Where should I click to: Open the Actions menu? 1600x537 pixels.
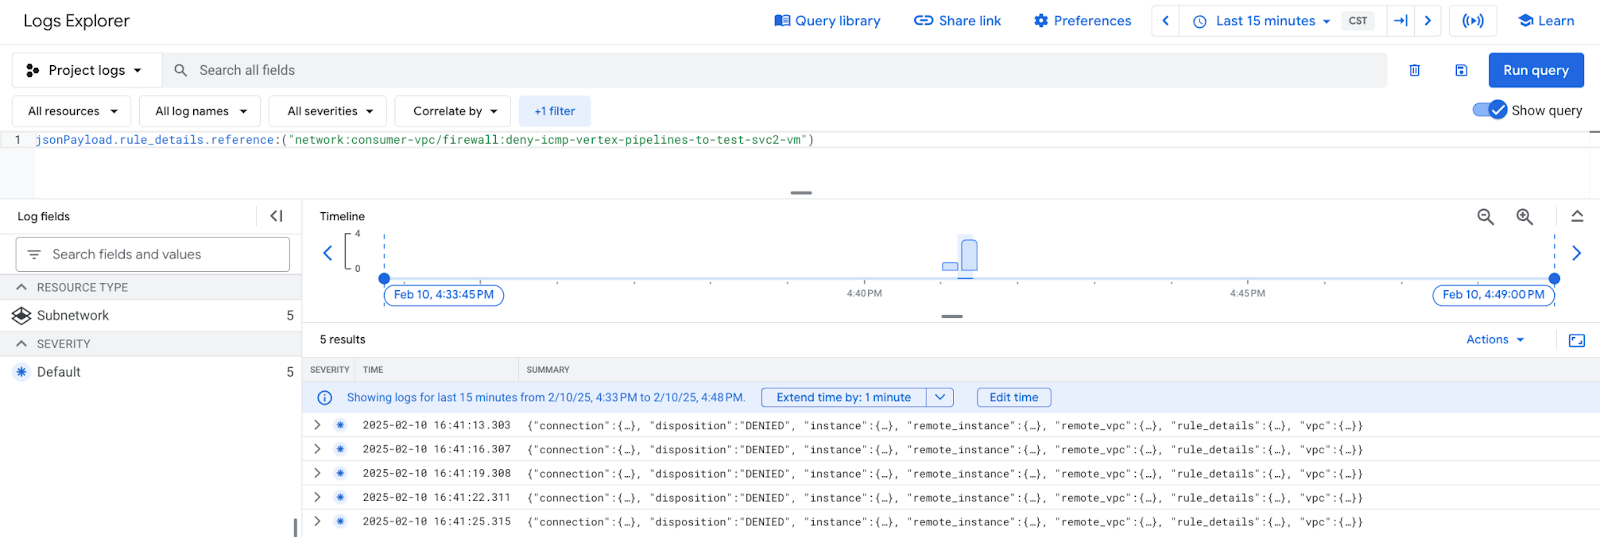click(1495, 340)
